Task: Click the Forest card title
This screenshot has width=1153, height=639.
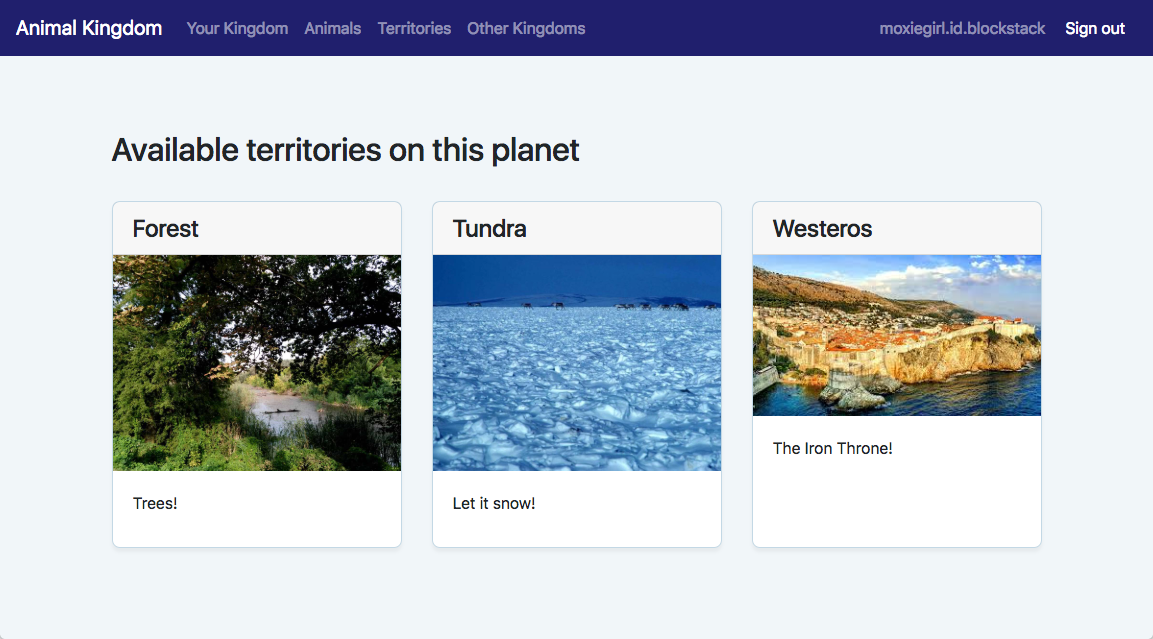Action: [166, 229]
